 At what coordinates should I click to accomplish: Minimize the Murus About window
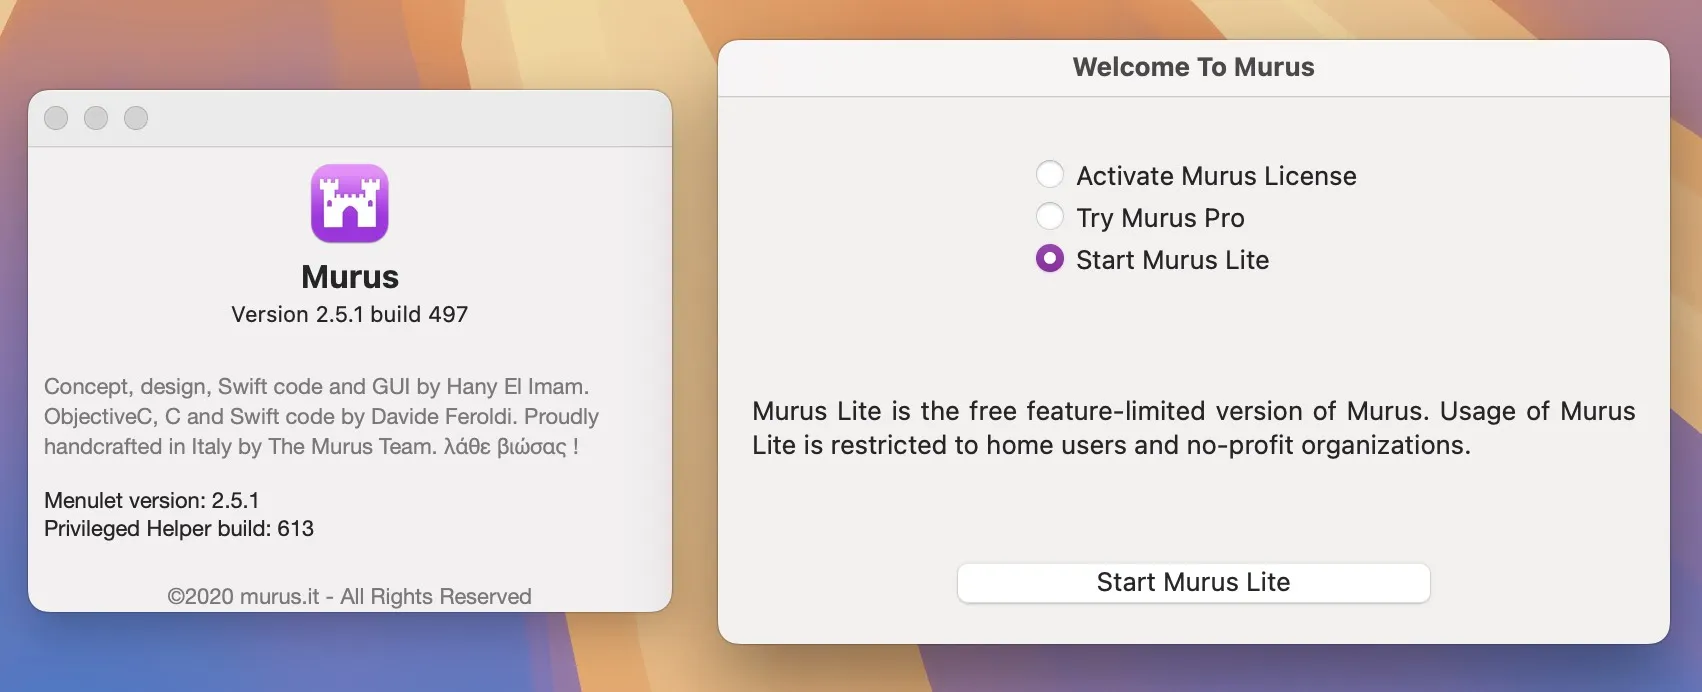click(96, 118)
